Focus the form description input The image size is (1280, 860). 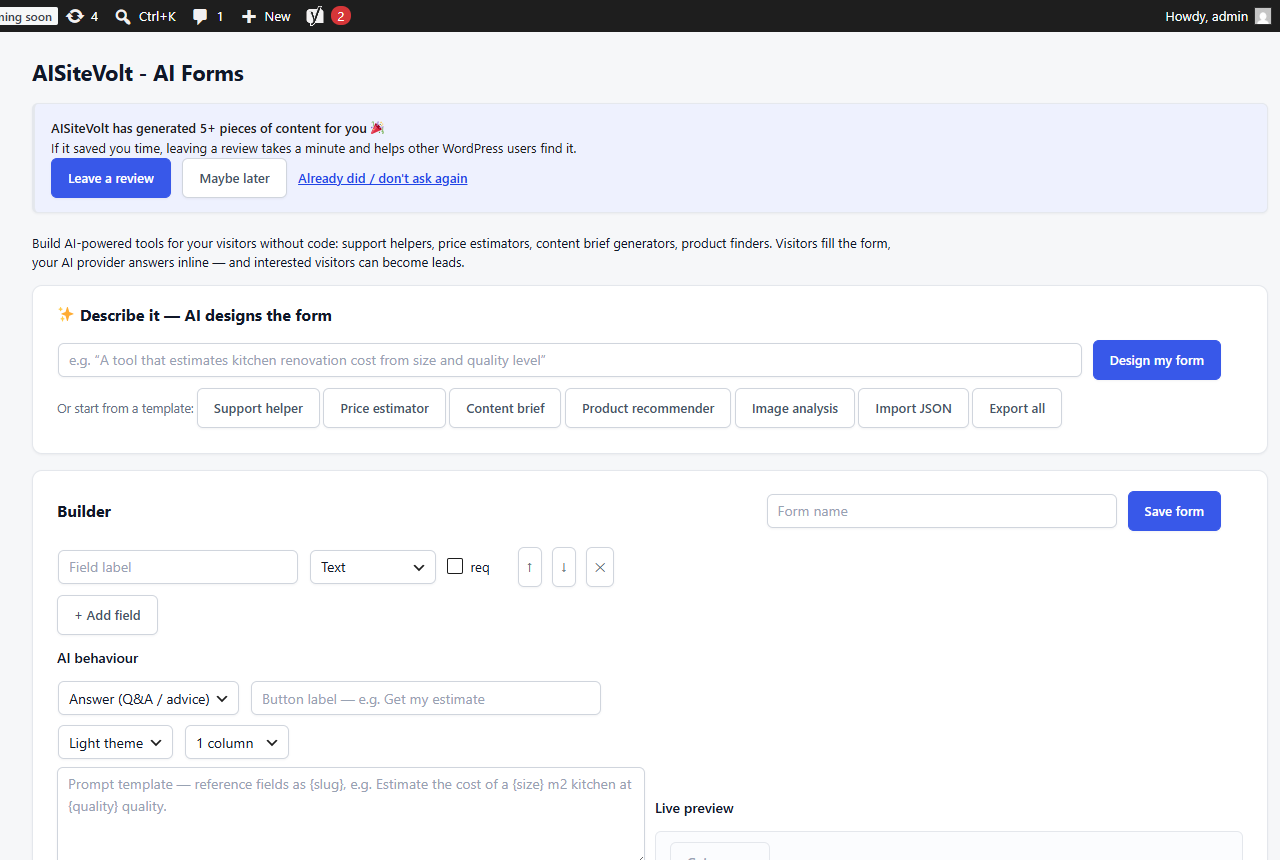pyautogui.click(x=570, y=360)
